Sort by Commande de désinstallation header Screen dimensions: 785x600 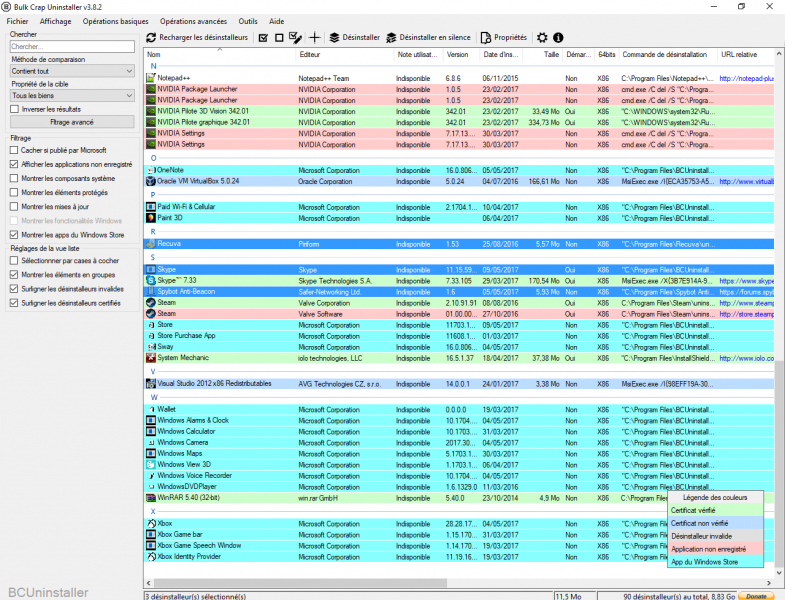(x=667, y=55)
